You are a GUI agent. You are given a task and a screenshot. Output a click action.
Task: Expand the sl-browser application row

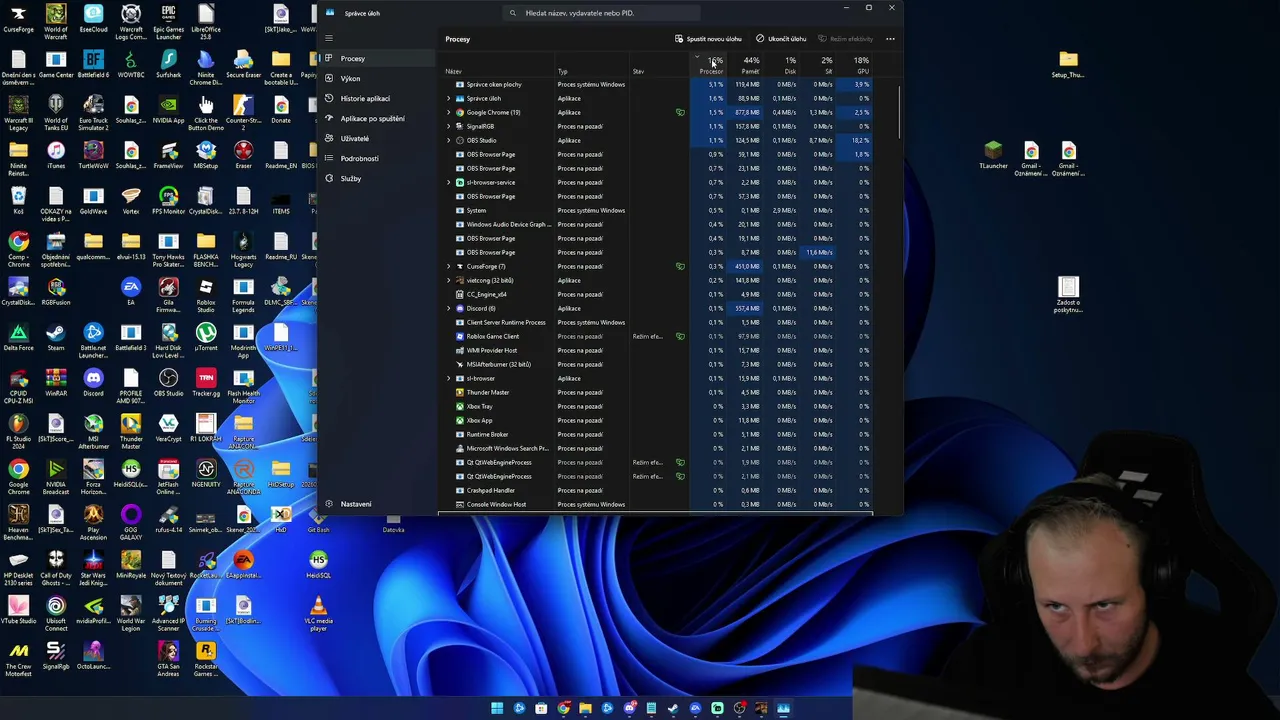(448, 378)
